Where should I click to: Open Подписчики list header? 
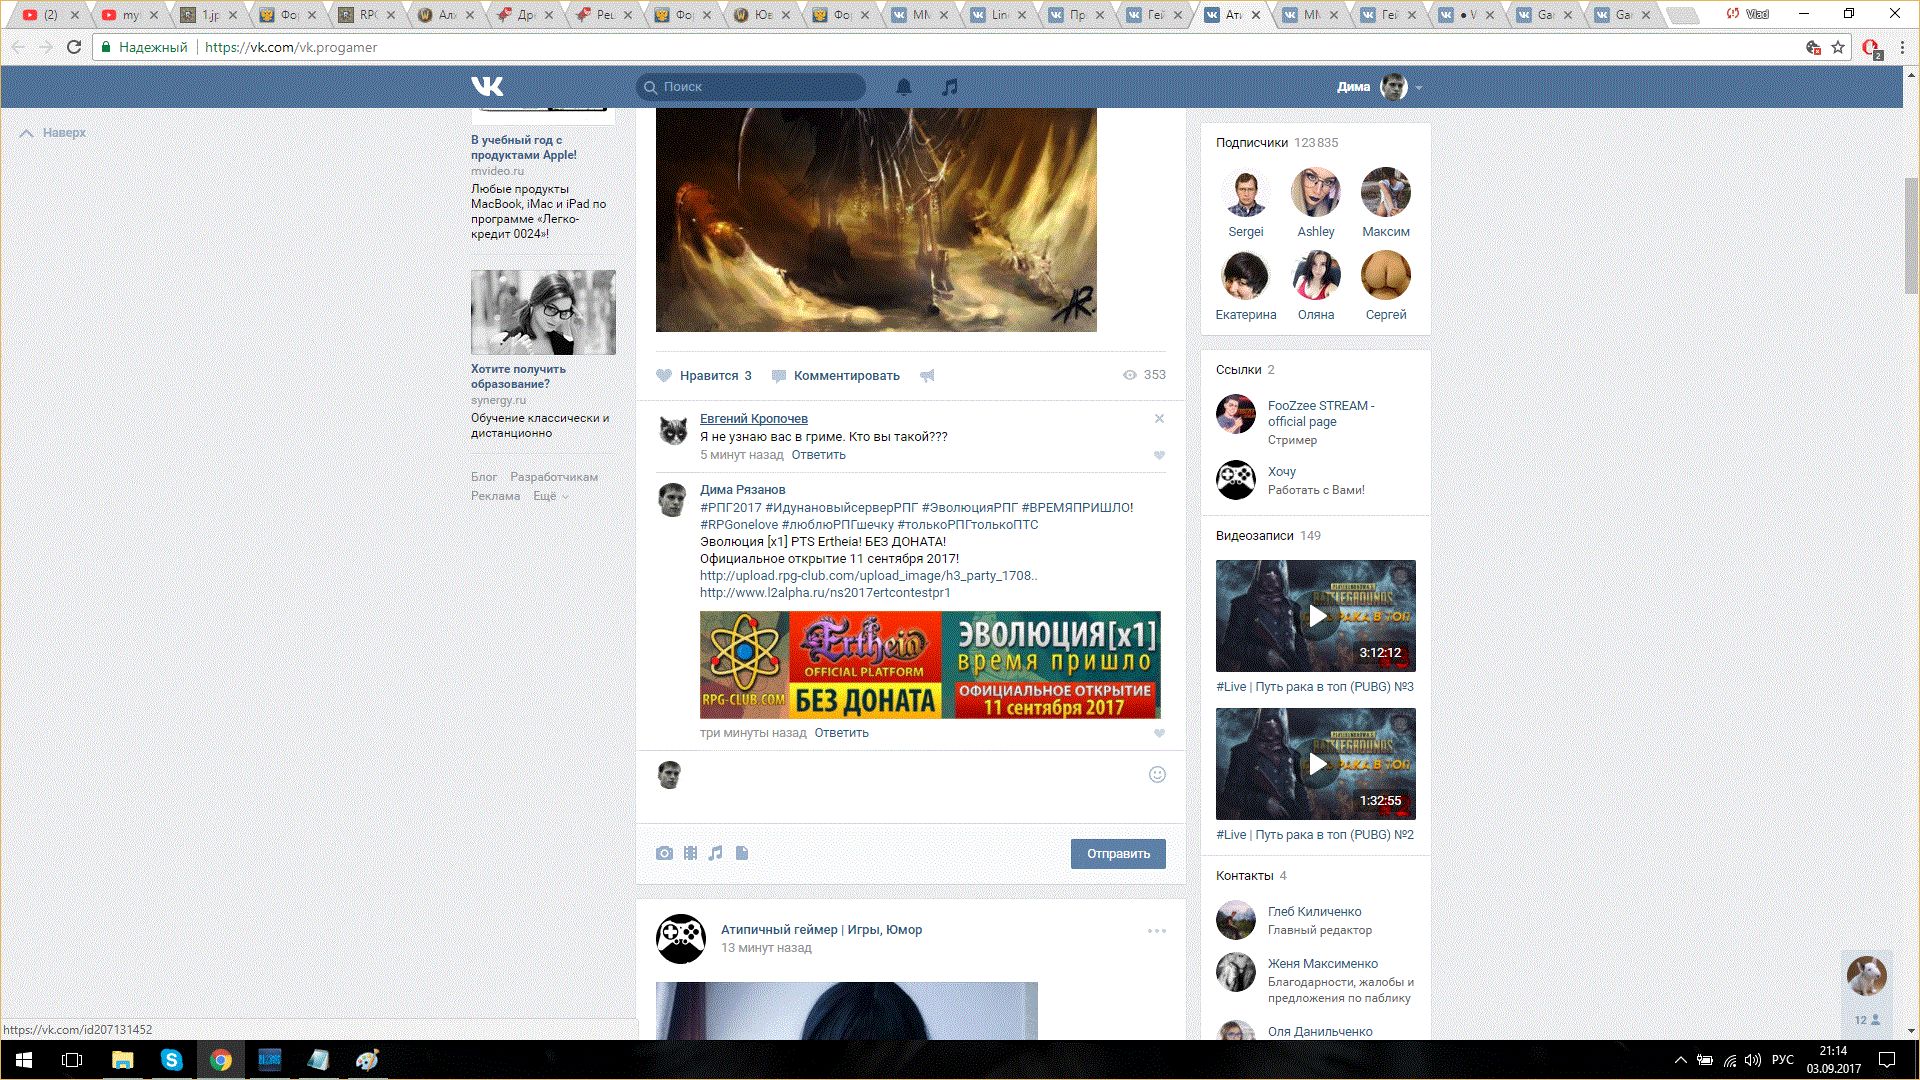pos(1277,143)
